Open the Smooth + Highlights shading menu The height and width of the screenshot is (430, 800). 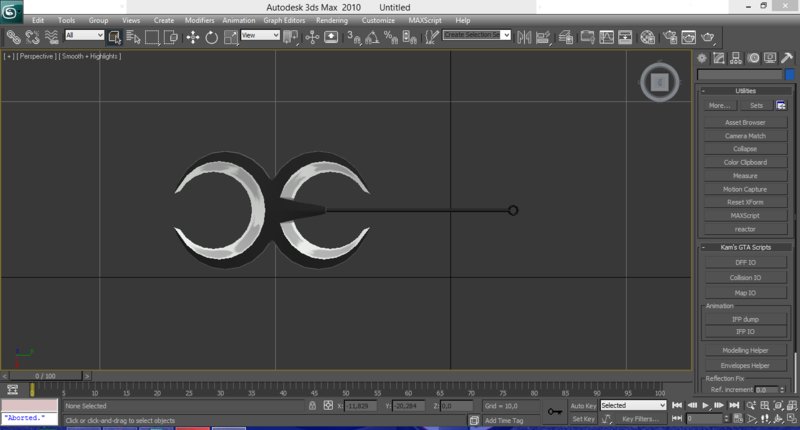click(90, 57)
